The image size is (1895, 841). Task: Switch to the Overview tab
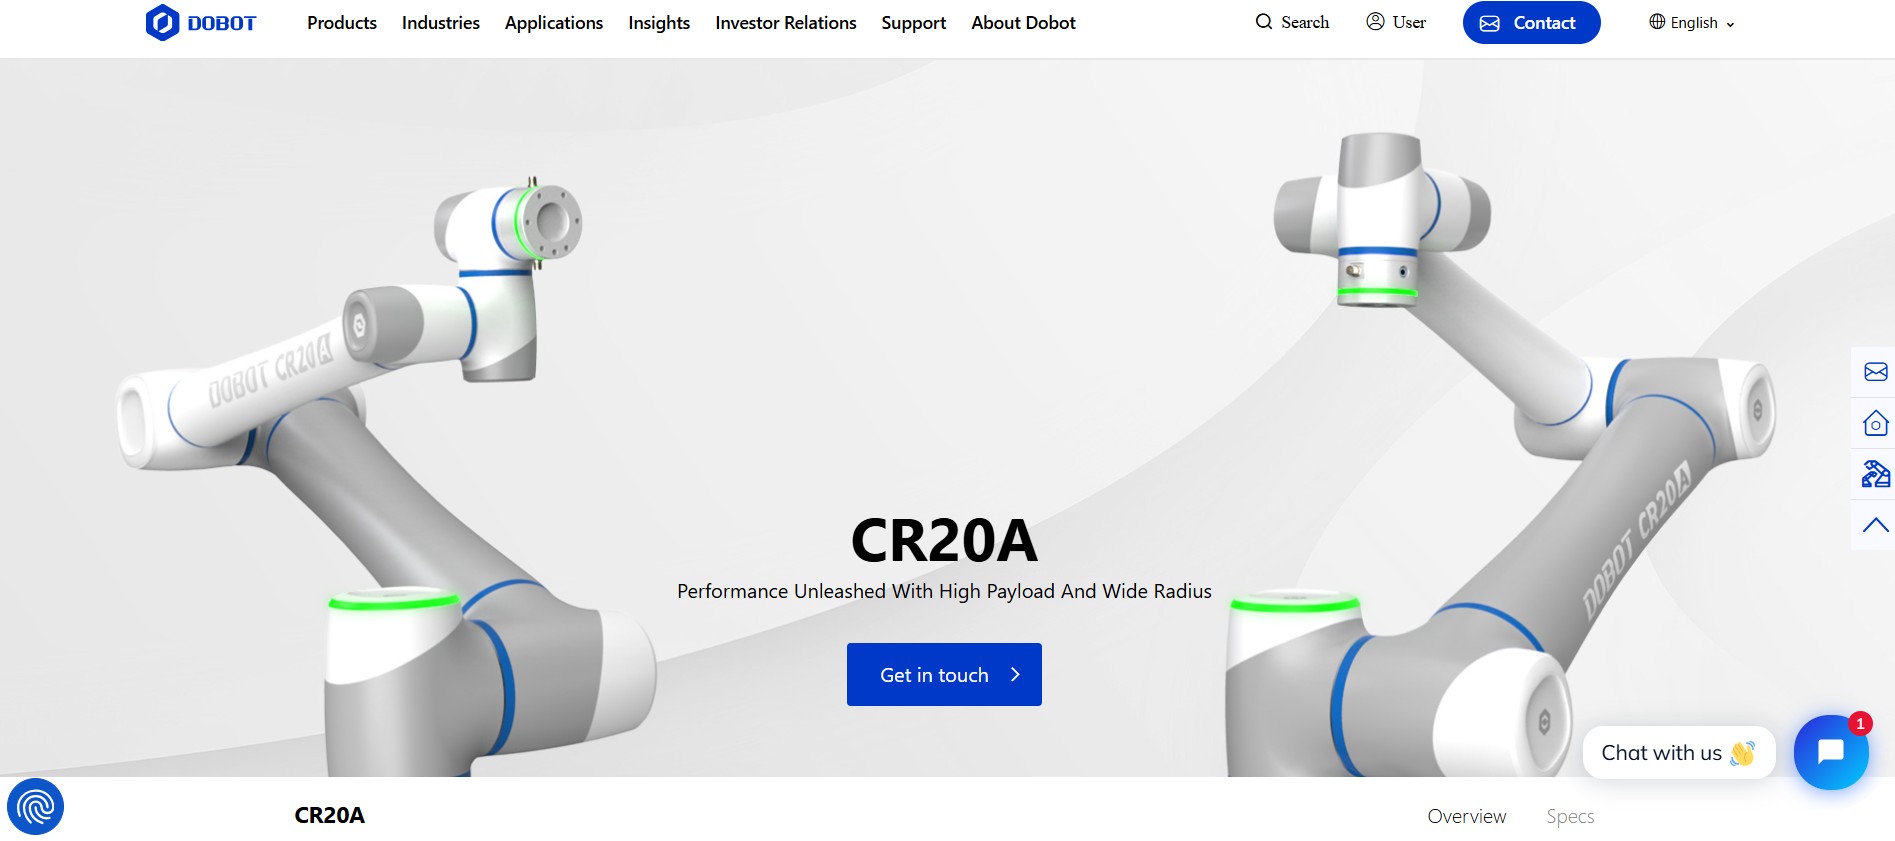(1466, 816)
